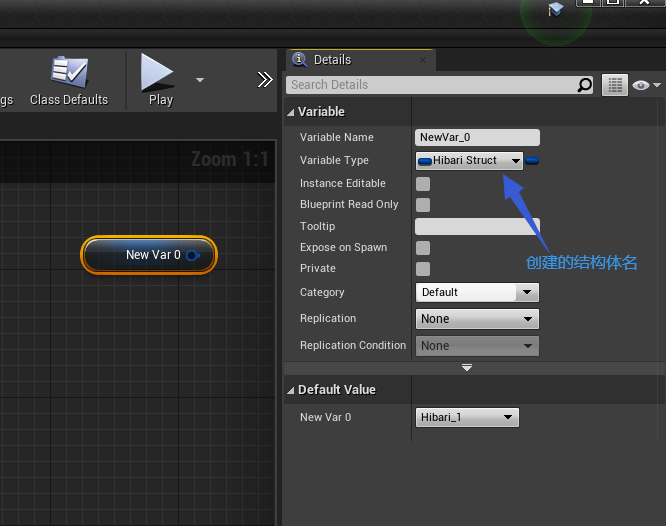666x526 pixels.
Task: Open the Play options dropdown arrow
Action: coord(200,80)
